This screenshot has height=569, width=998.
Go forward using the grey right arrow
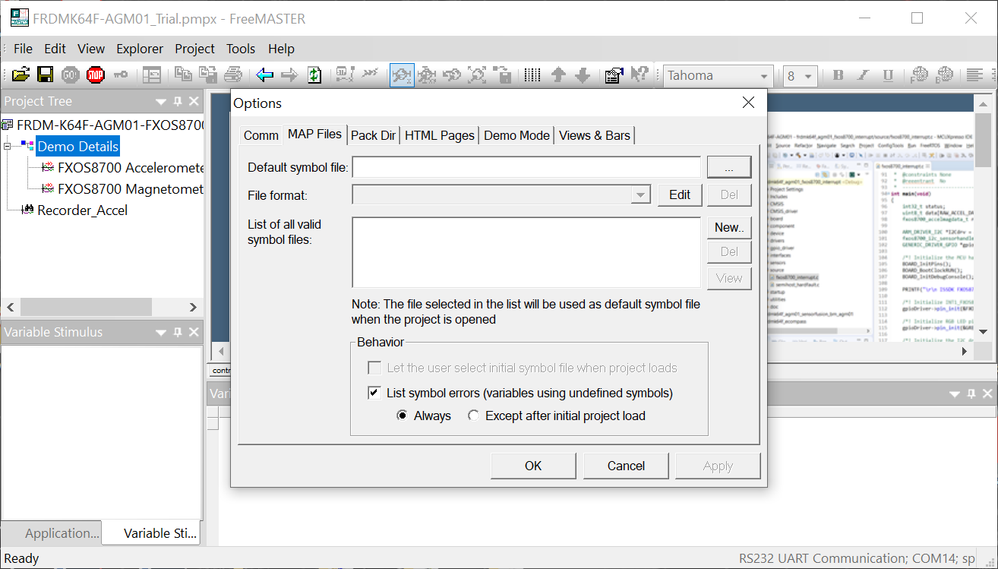(x=290, y=75)
